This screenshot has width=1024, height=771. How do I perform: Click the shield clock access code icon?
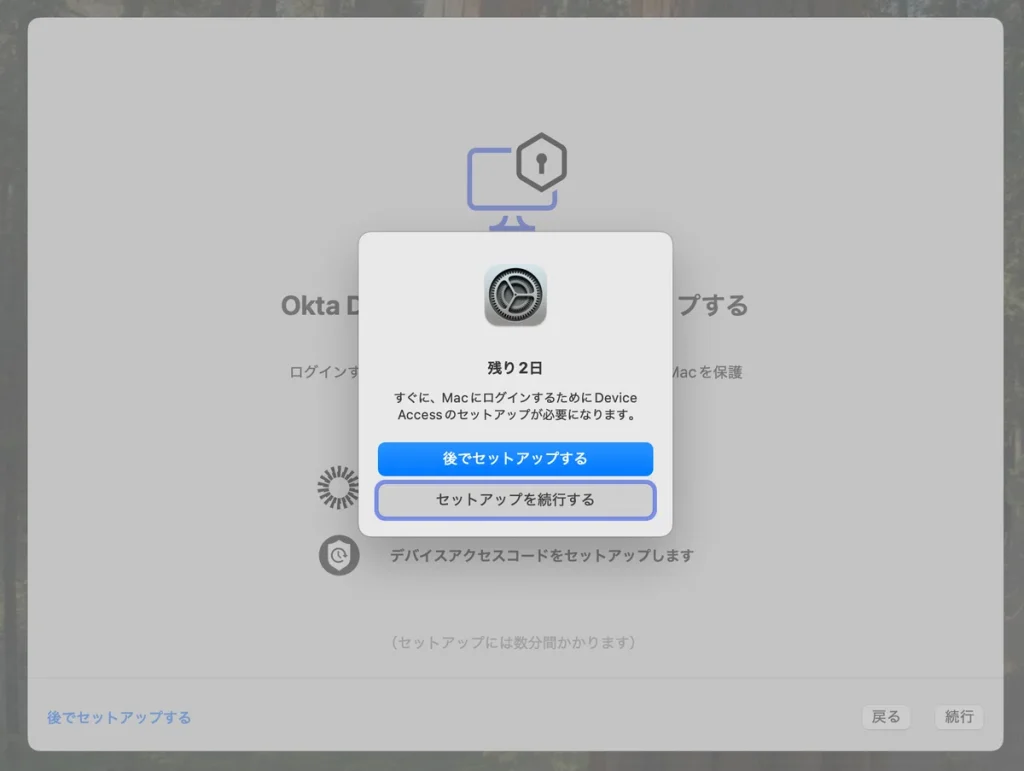click(x=338, y=555)
